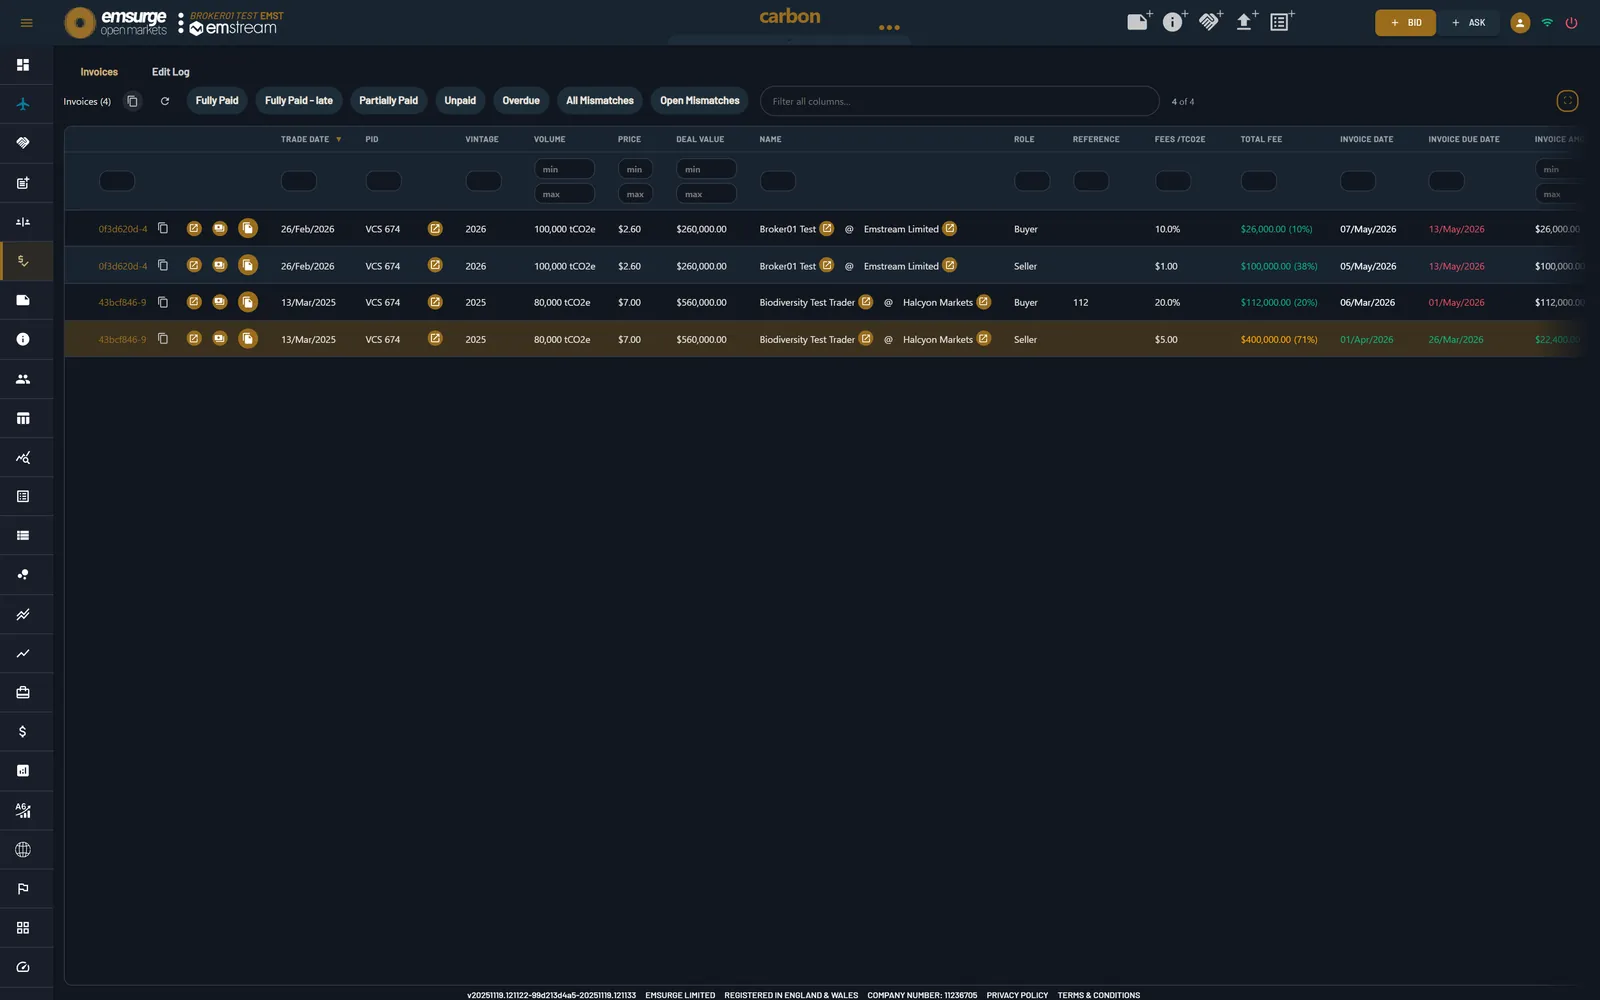Click the red power logout icon
Viewport: 1600px width, 1000px height.
[1572, 23]
